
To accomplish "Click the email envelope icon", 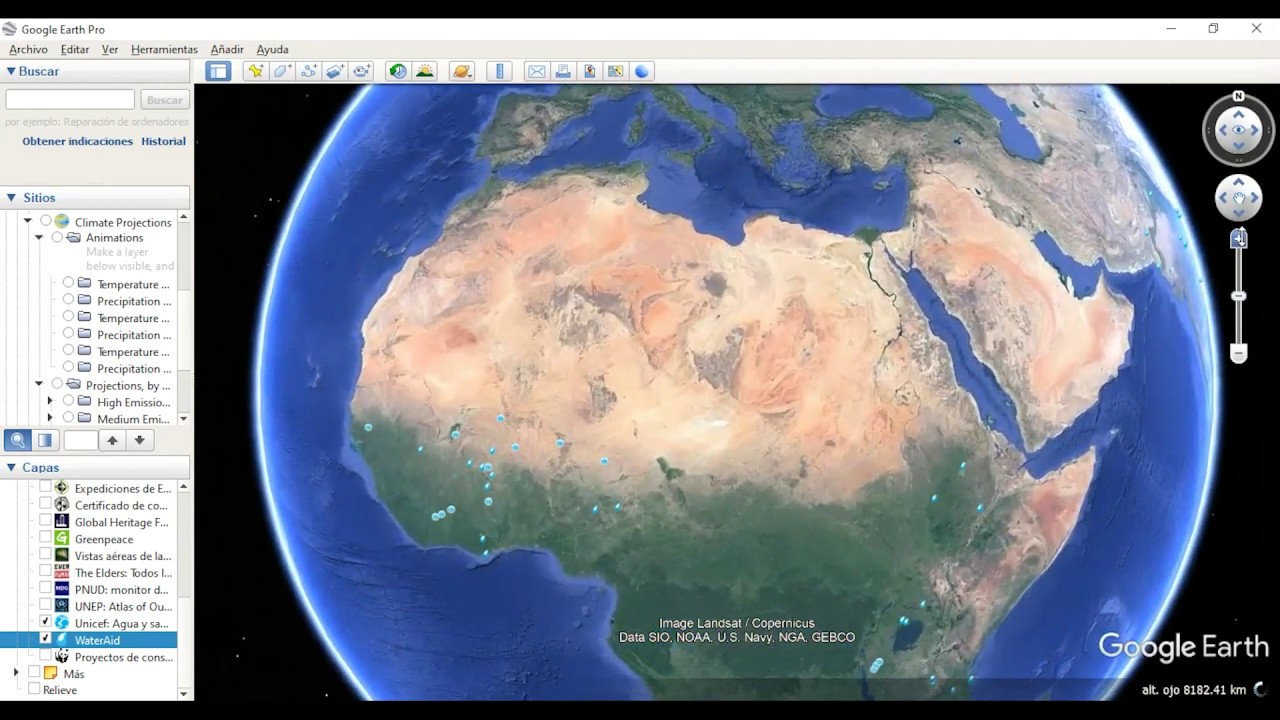I will point(537,71).
